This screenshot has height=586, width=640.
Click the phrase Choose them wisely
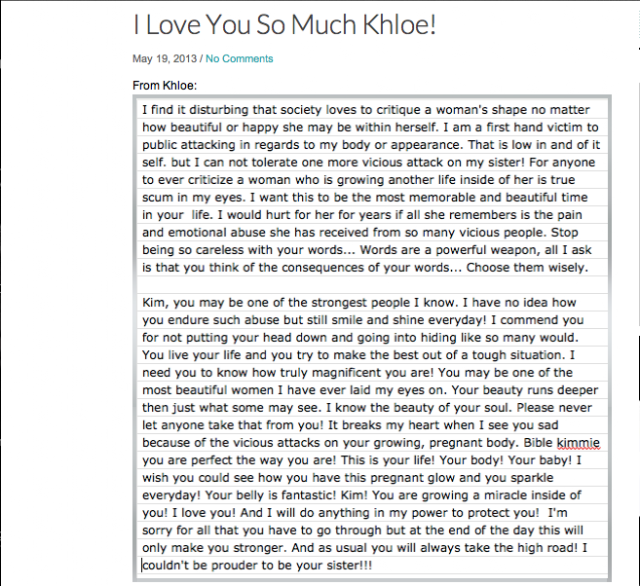pos(527,268)
